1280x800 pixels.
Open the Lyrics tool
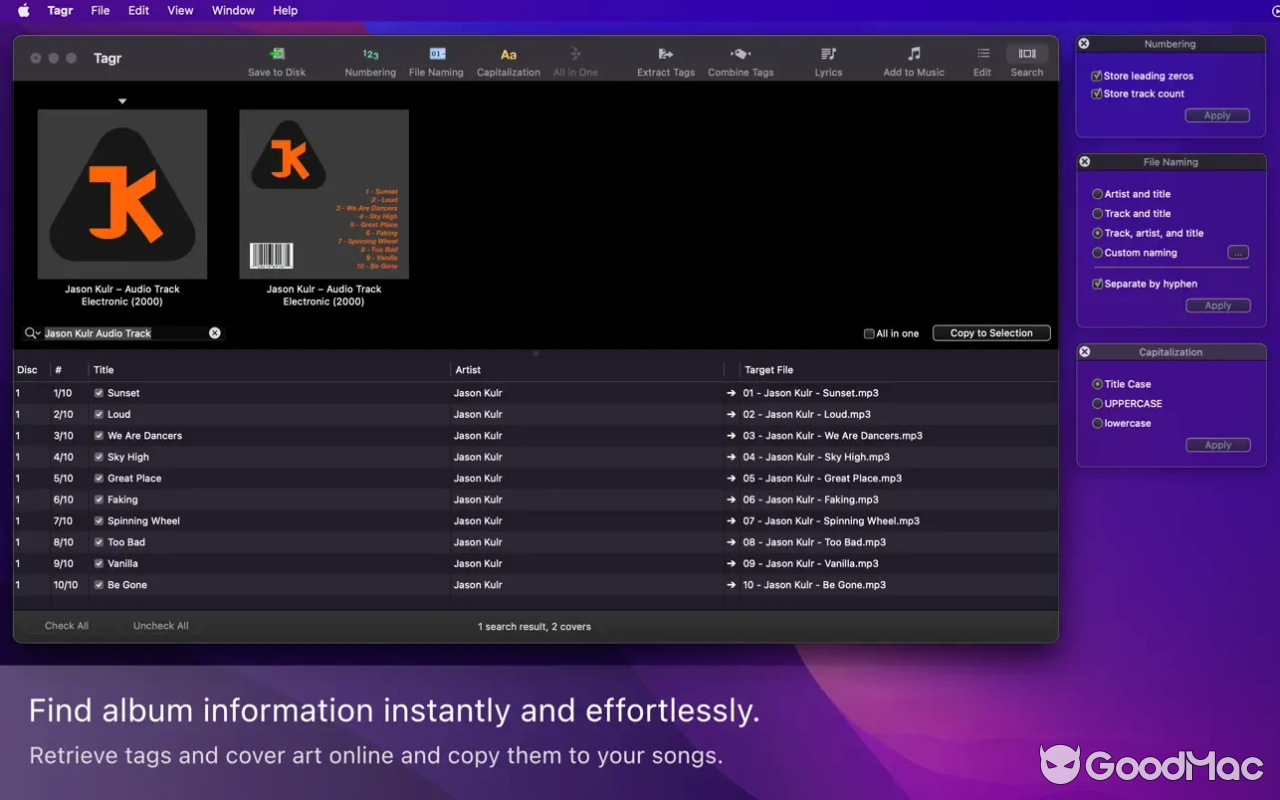(x=828, y=55)
